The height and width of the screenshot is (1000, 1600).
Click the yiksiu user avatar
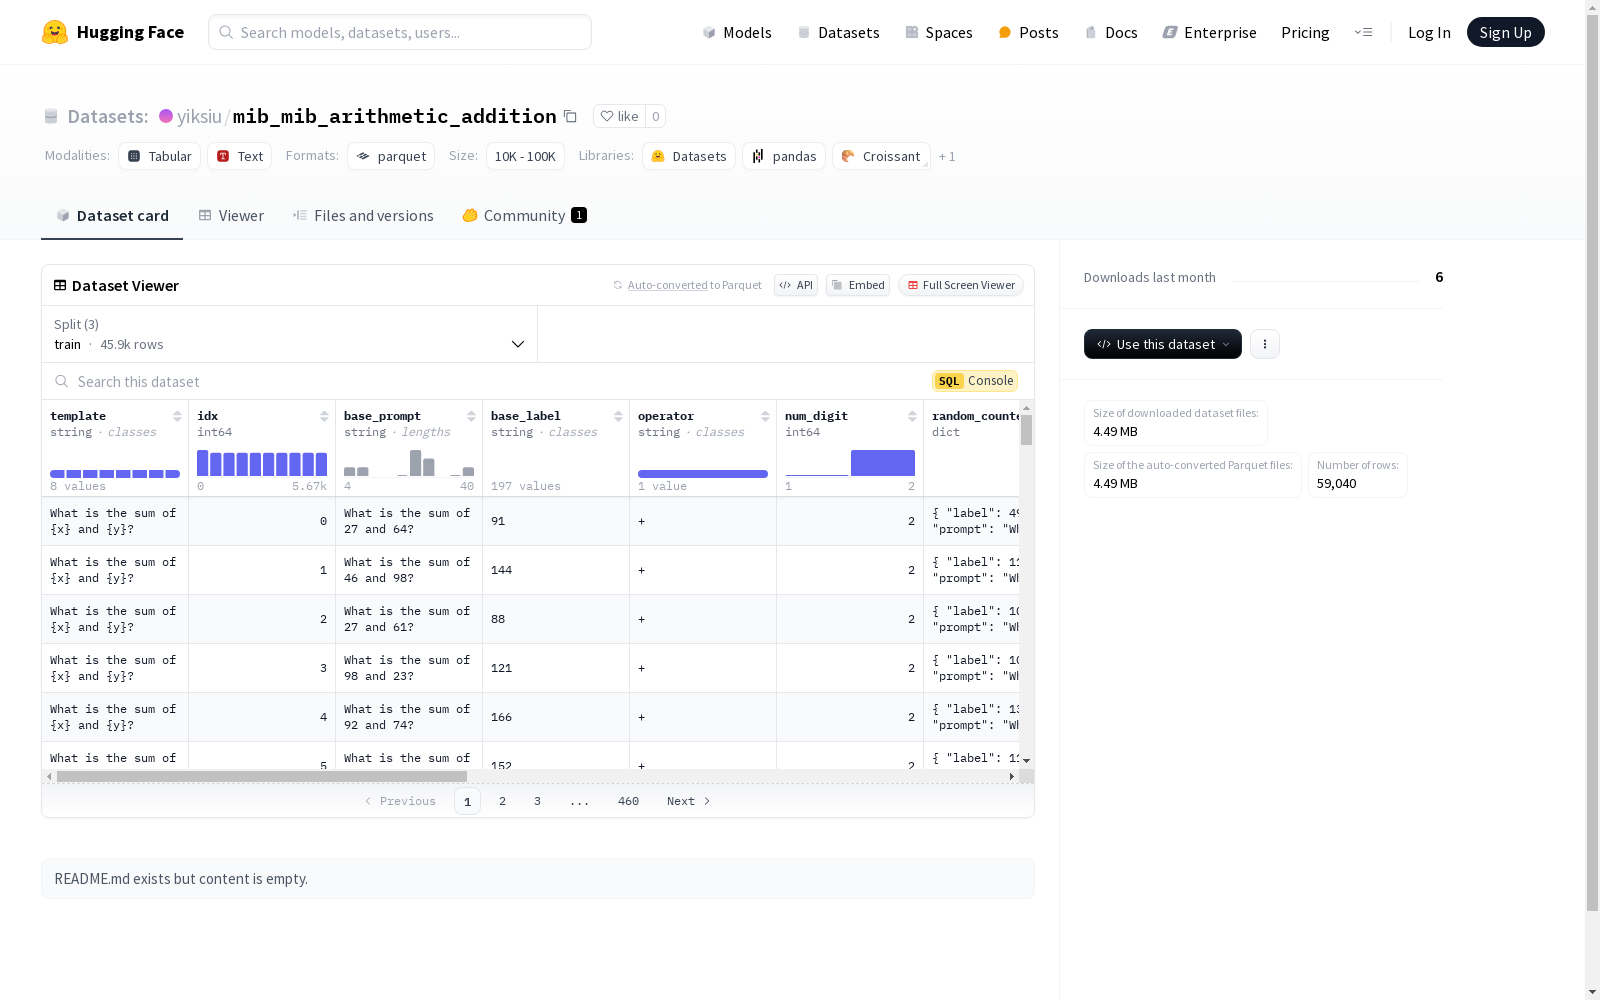pyautogui.click(x=166, y=116)
